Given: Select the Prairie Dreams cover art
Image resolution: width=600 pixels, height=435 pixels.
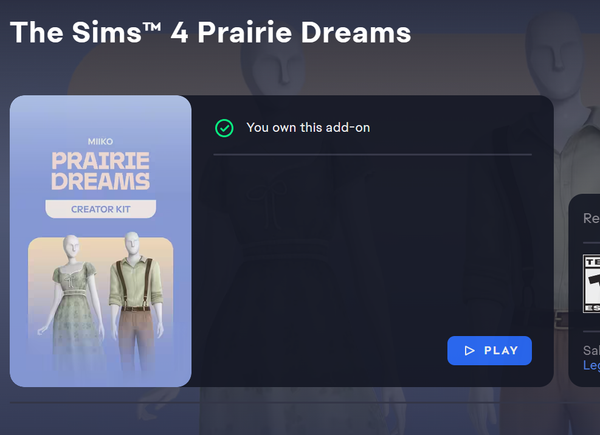Looking at the screenshot, I should pyautogui.click(x=101, y=241).
